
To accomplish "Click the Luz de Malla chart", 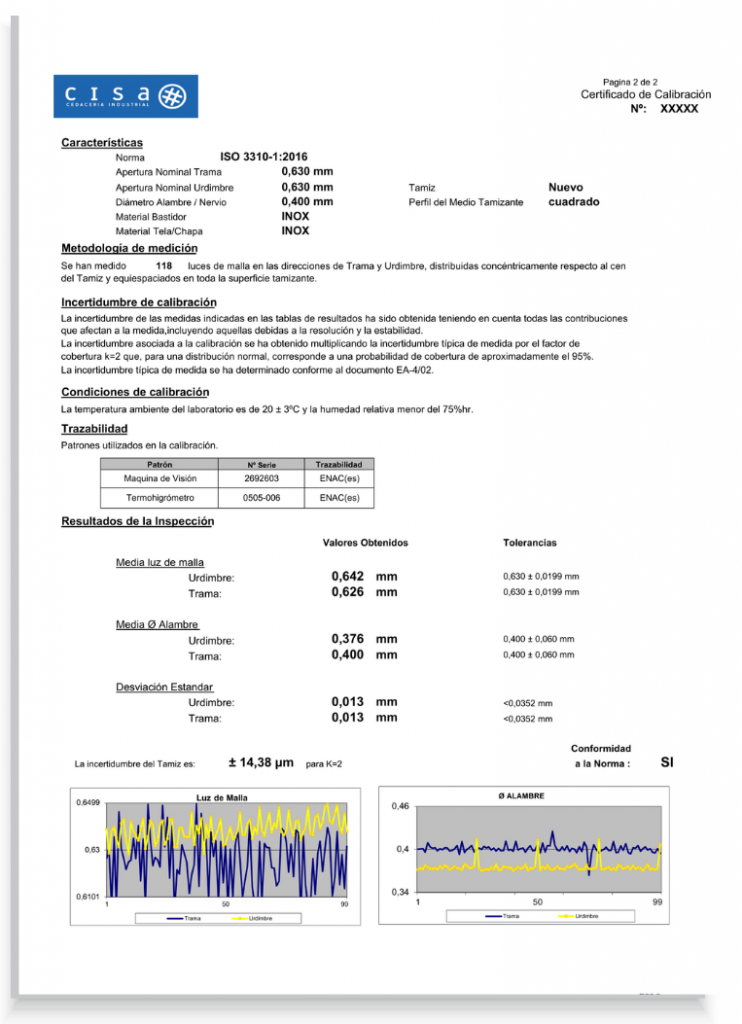I will coord(227,853).
